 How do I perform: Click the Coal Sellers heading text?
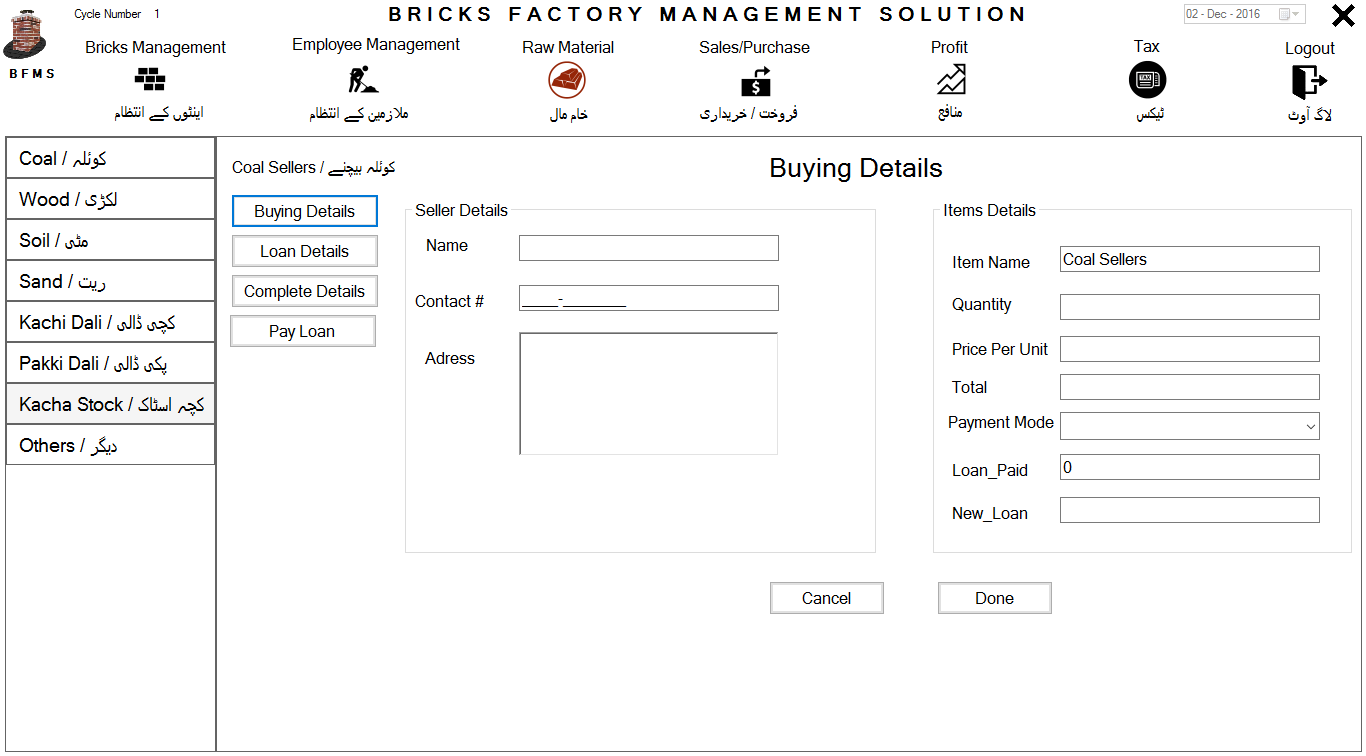314,167
